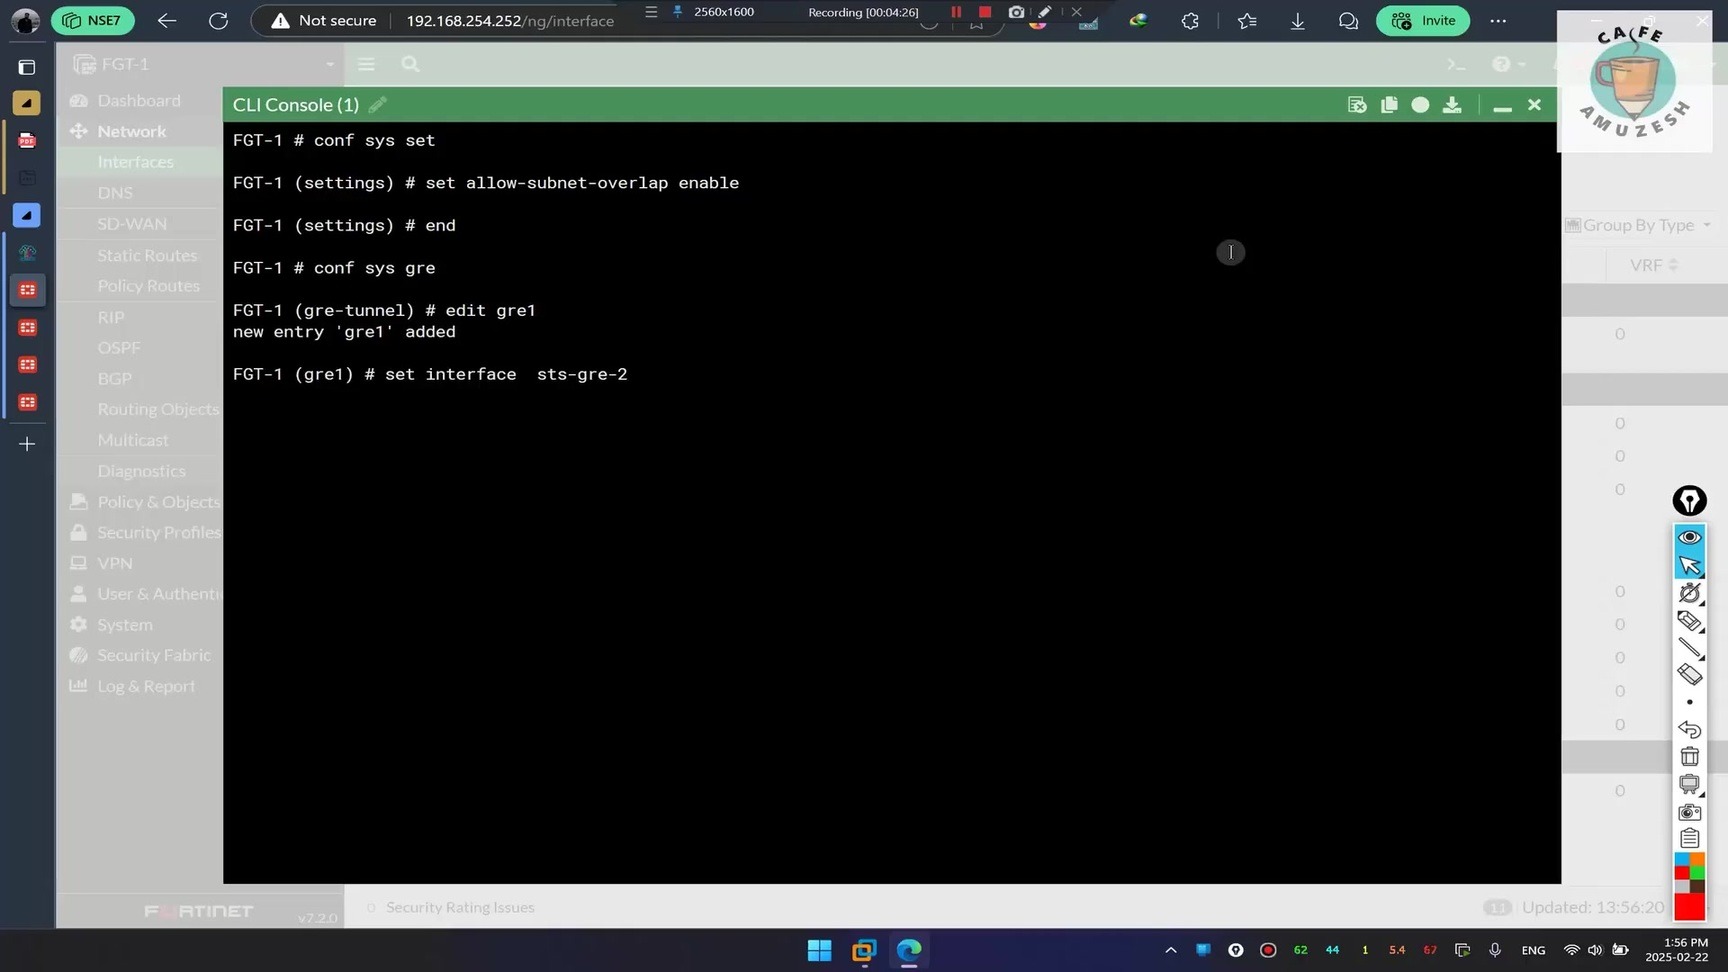Open the taskbar clock and date
Viewport: 1728px width, 972px height.
tap(1677, 950)
